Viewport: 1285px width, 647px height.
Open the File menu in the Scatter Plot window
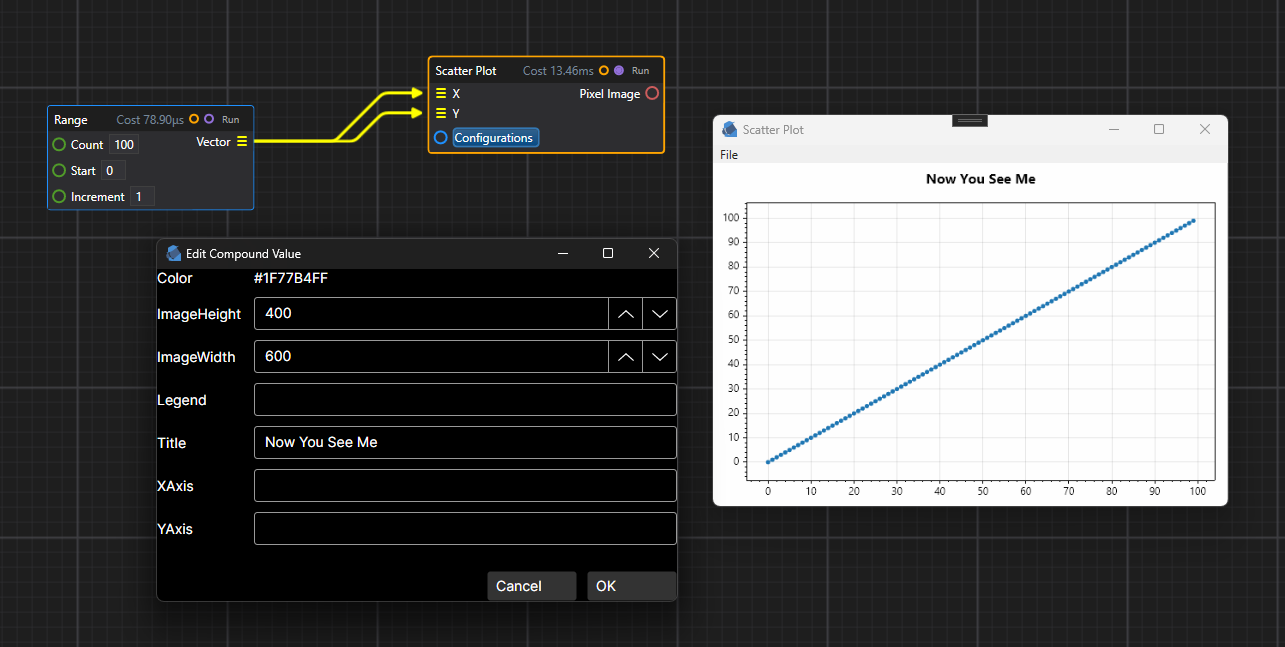pos(729,155)
